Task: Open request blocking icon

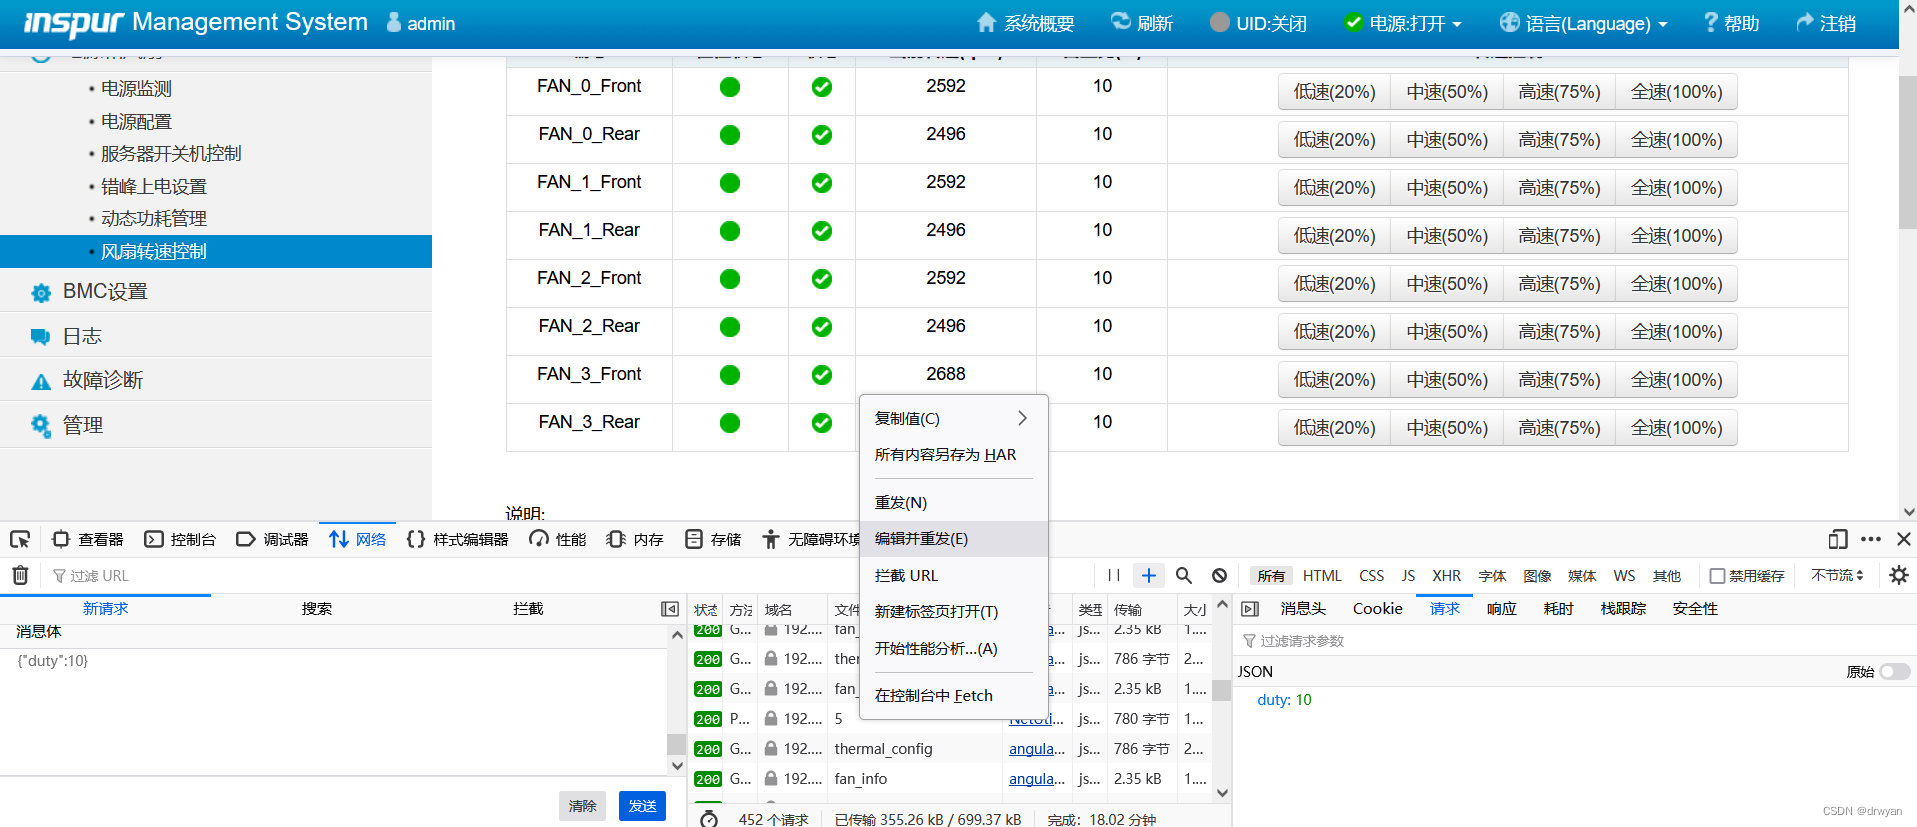Action: (1220, 575)
